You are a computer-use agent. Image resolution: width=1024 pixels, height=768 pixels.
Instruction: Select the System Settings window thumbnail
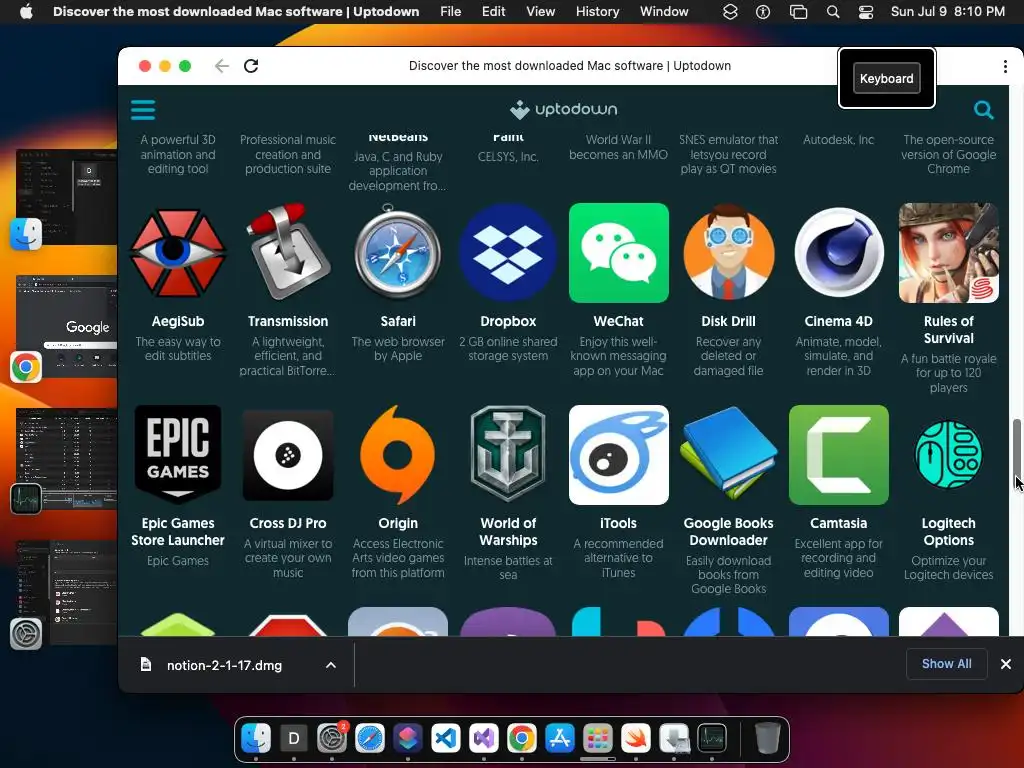(66, 592)
